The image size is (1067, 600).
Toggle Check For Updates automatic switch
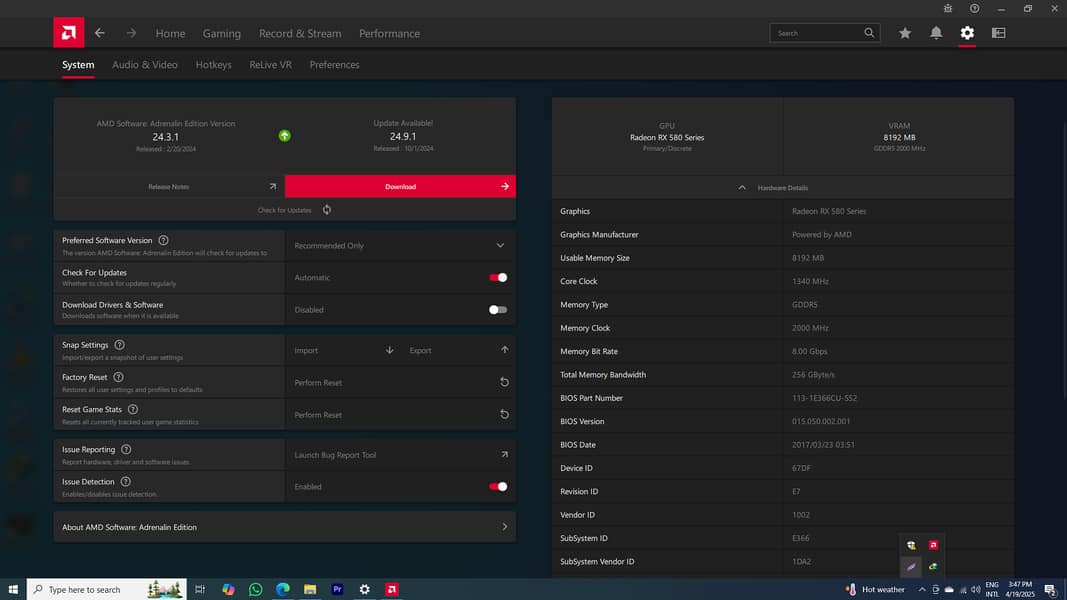pos(498,278)
